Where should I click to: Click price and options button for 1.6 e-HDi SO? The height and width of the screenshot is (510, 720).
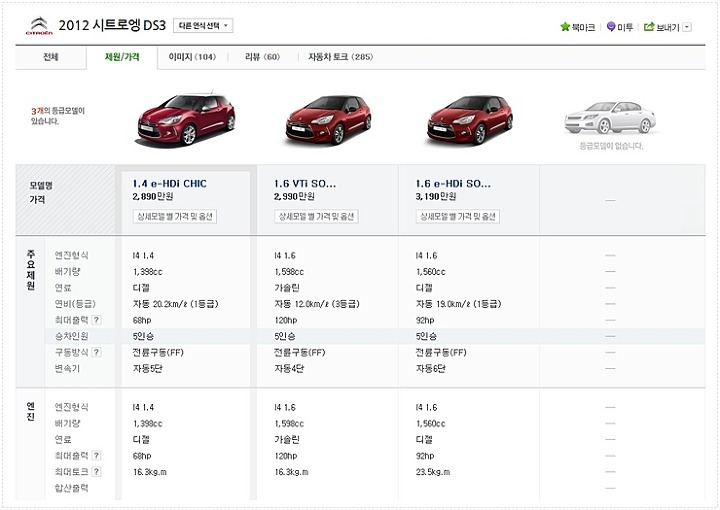coord(458,217)
